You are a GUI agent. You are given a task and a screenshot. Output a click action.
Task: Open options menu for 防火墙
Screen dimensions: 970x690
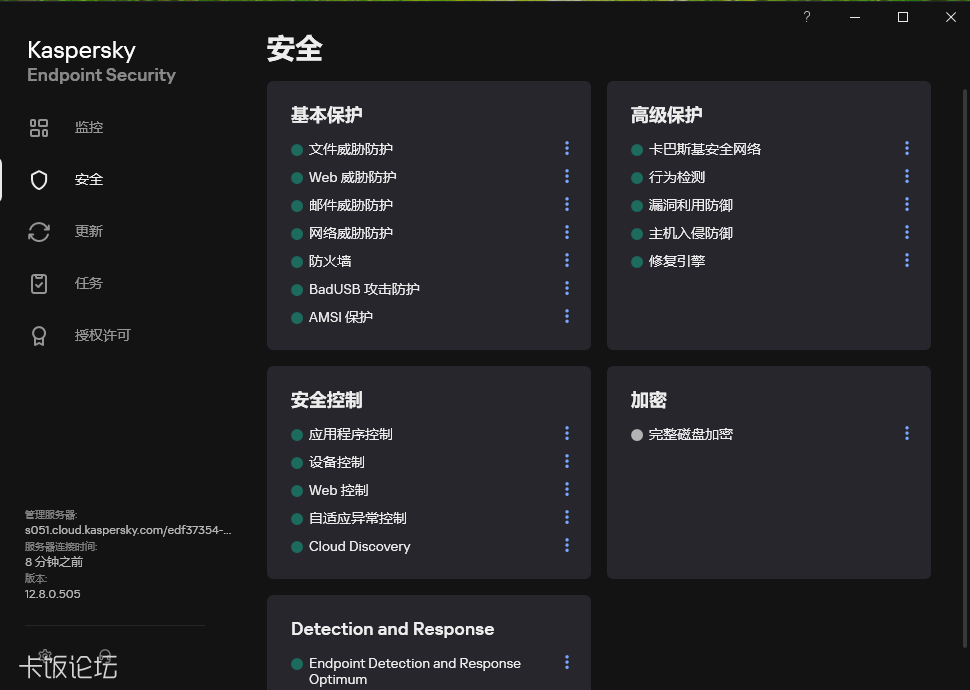click(567, 260)
